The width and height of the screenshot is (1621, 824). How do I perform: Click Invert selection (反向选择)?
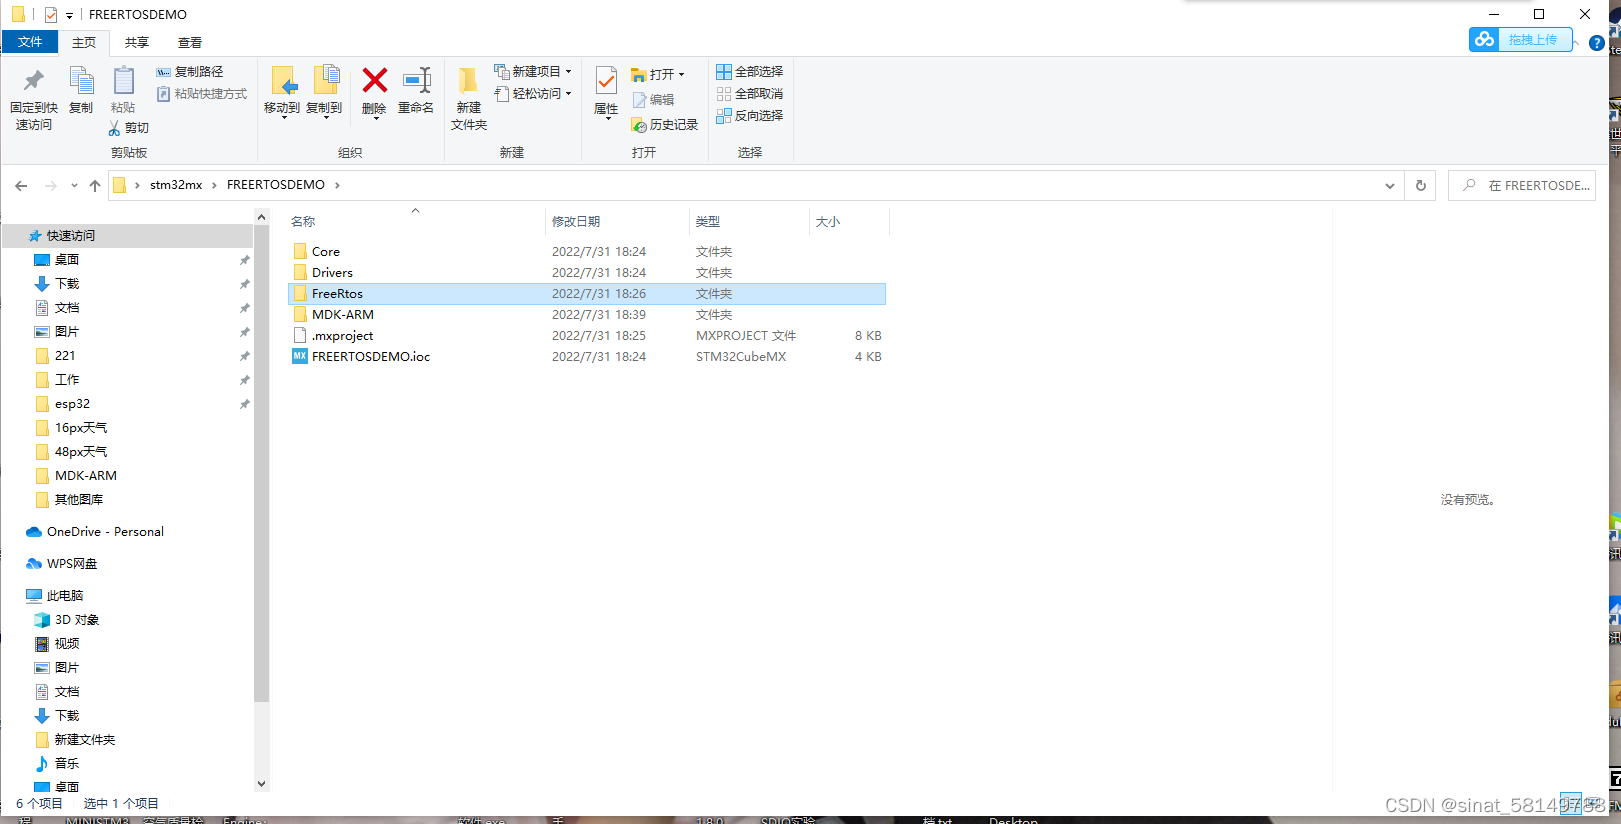(750, 116)
